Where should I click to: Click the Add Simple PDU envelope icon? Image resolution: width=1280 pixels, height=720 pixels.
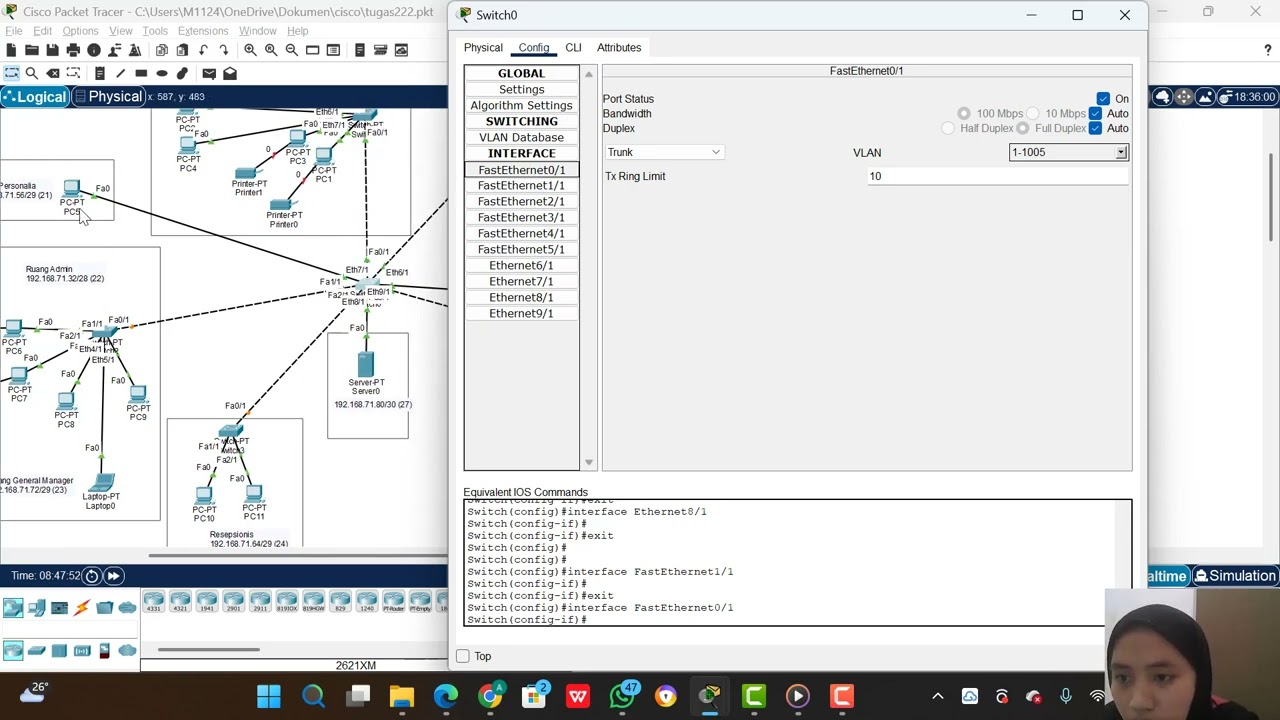pyautogui.click(x=209, y=73)
